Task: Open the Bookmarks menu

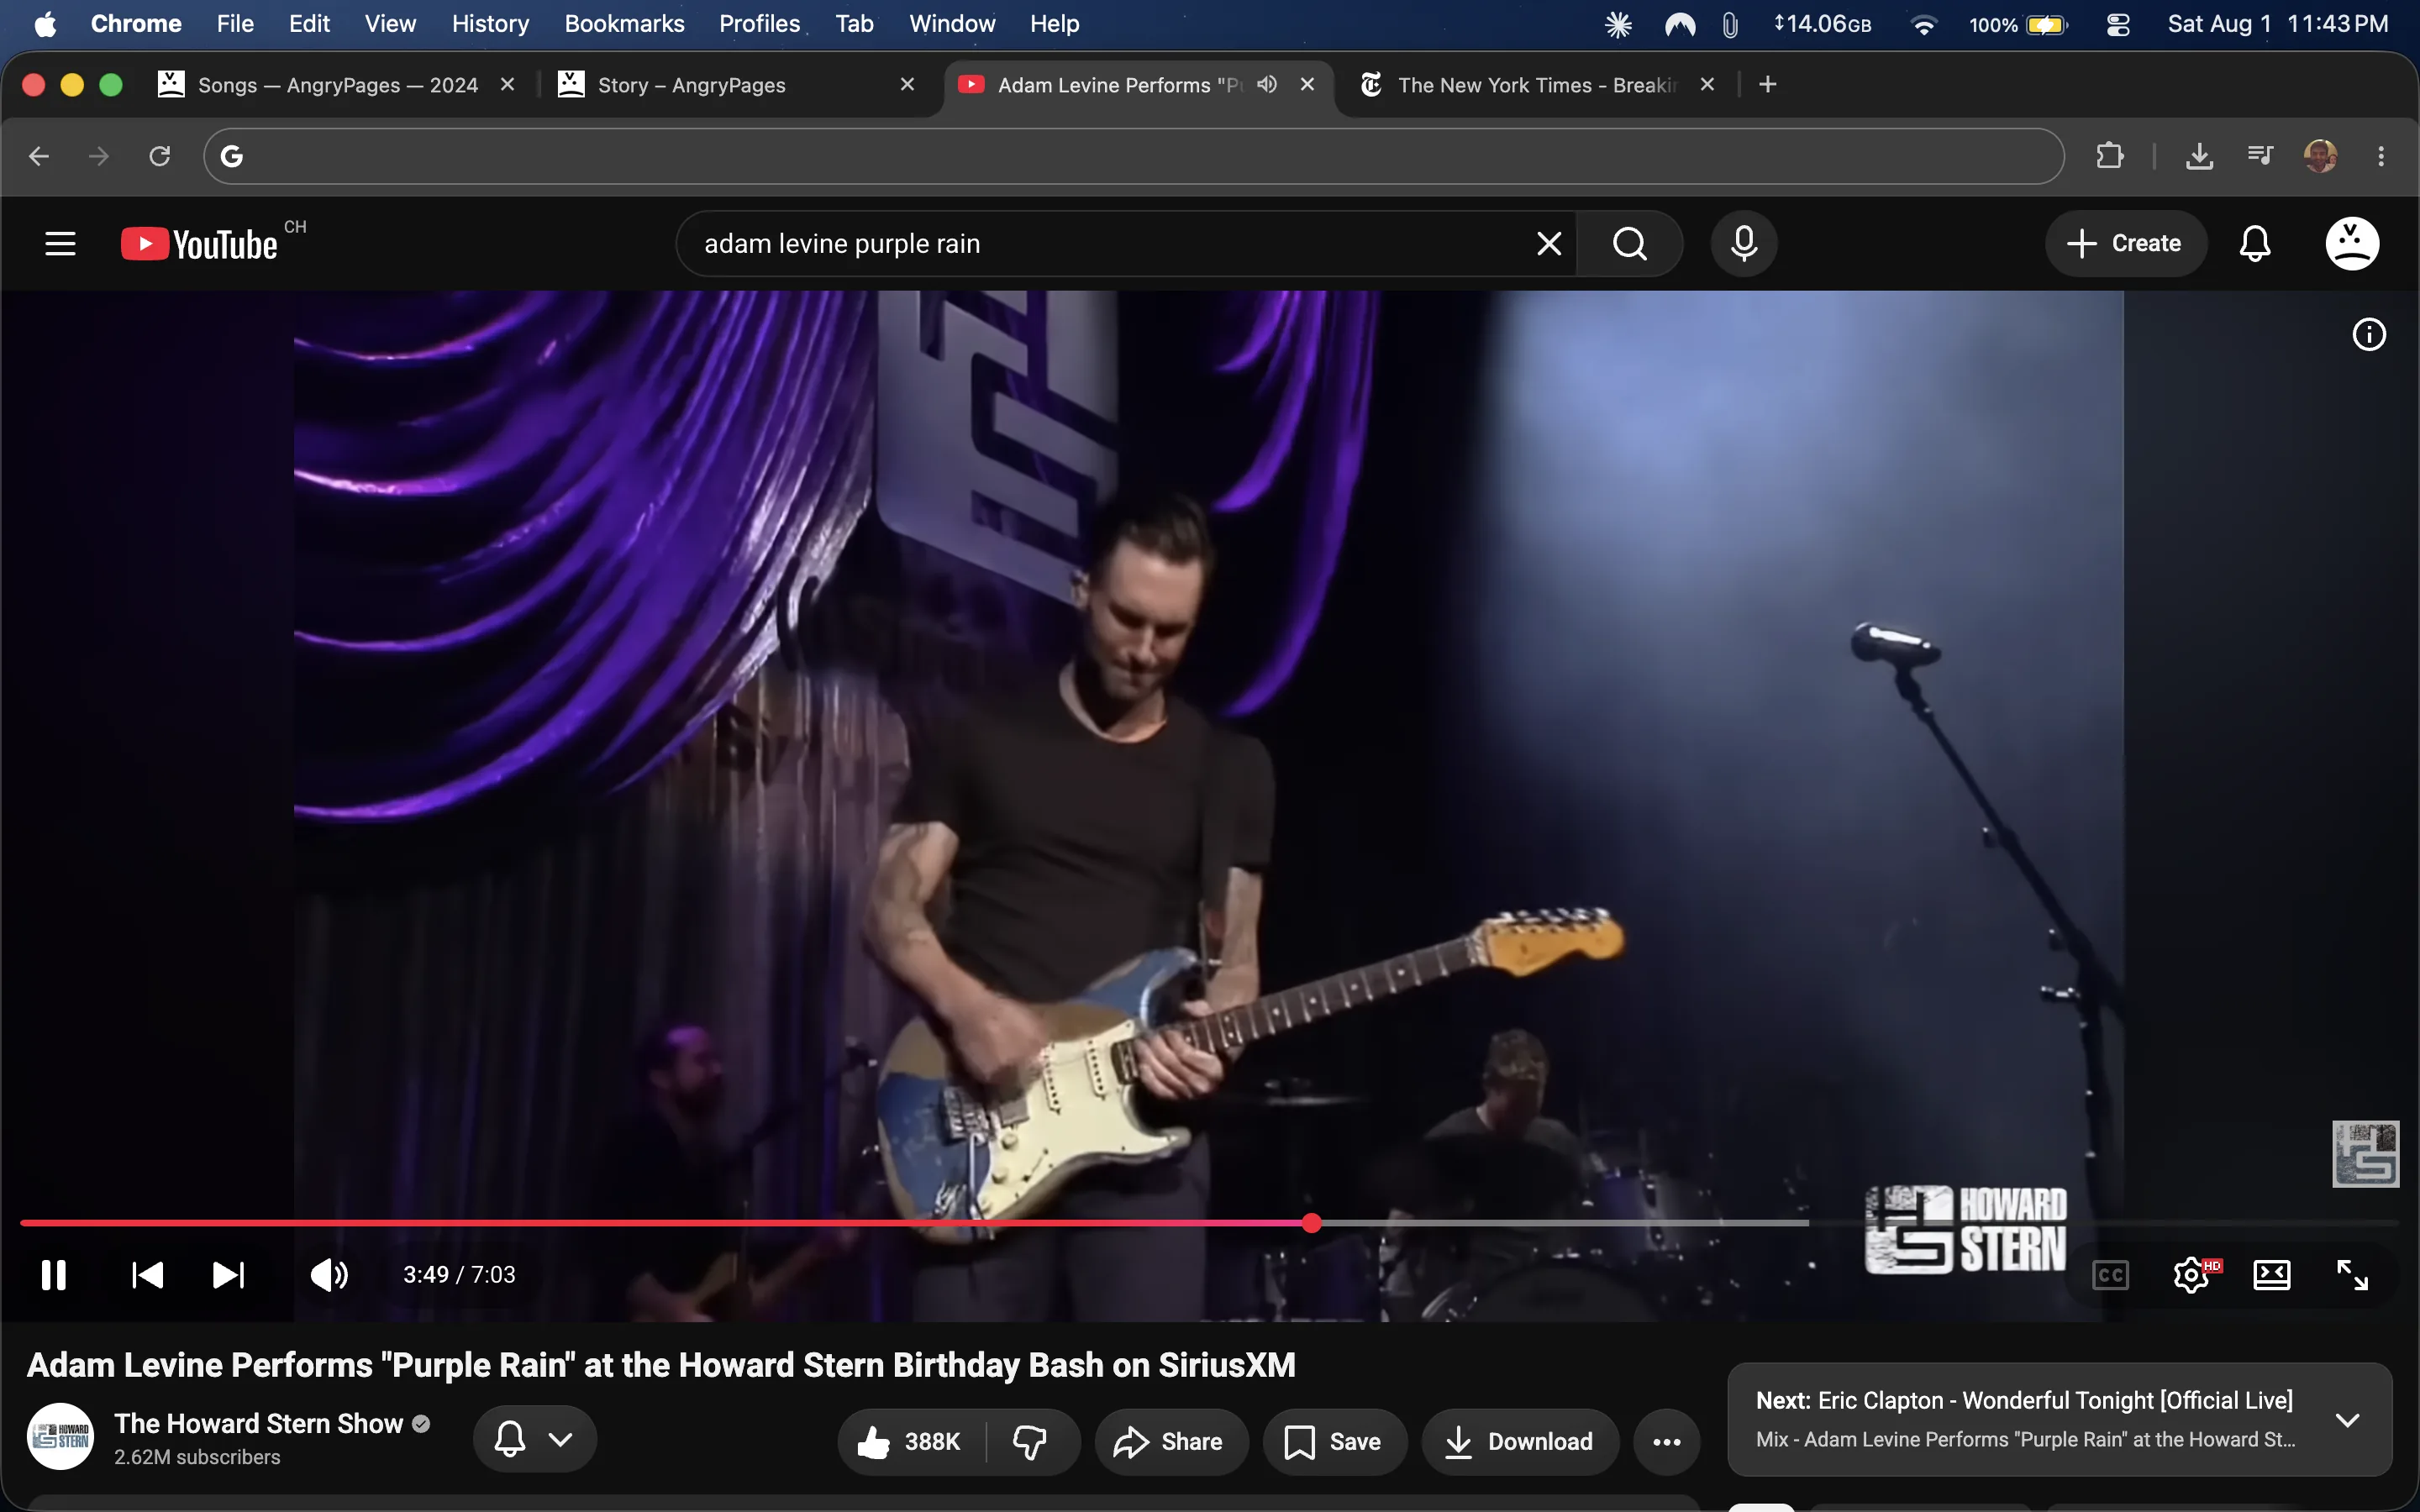Action: [x=624, y=24]
